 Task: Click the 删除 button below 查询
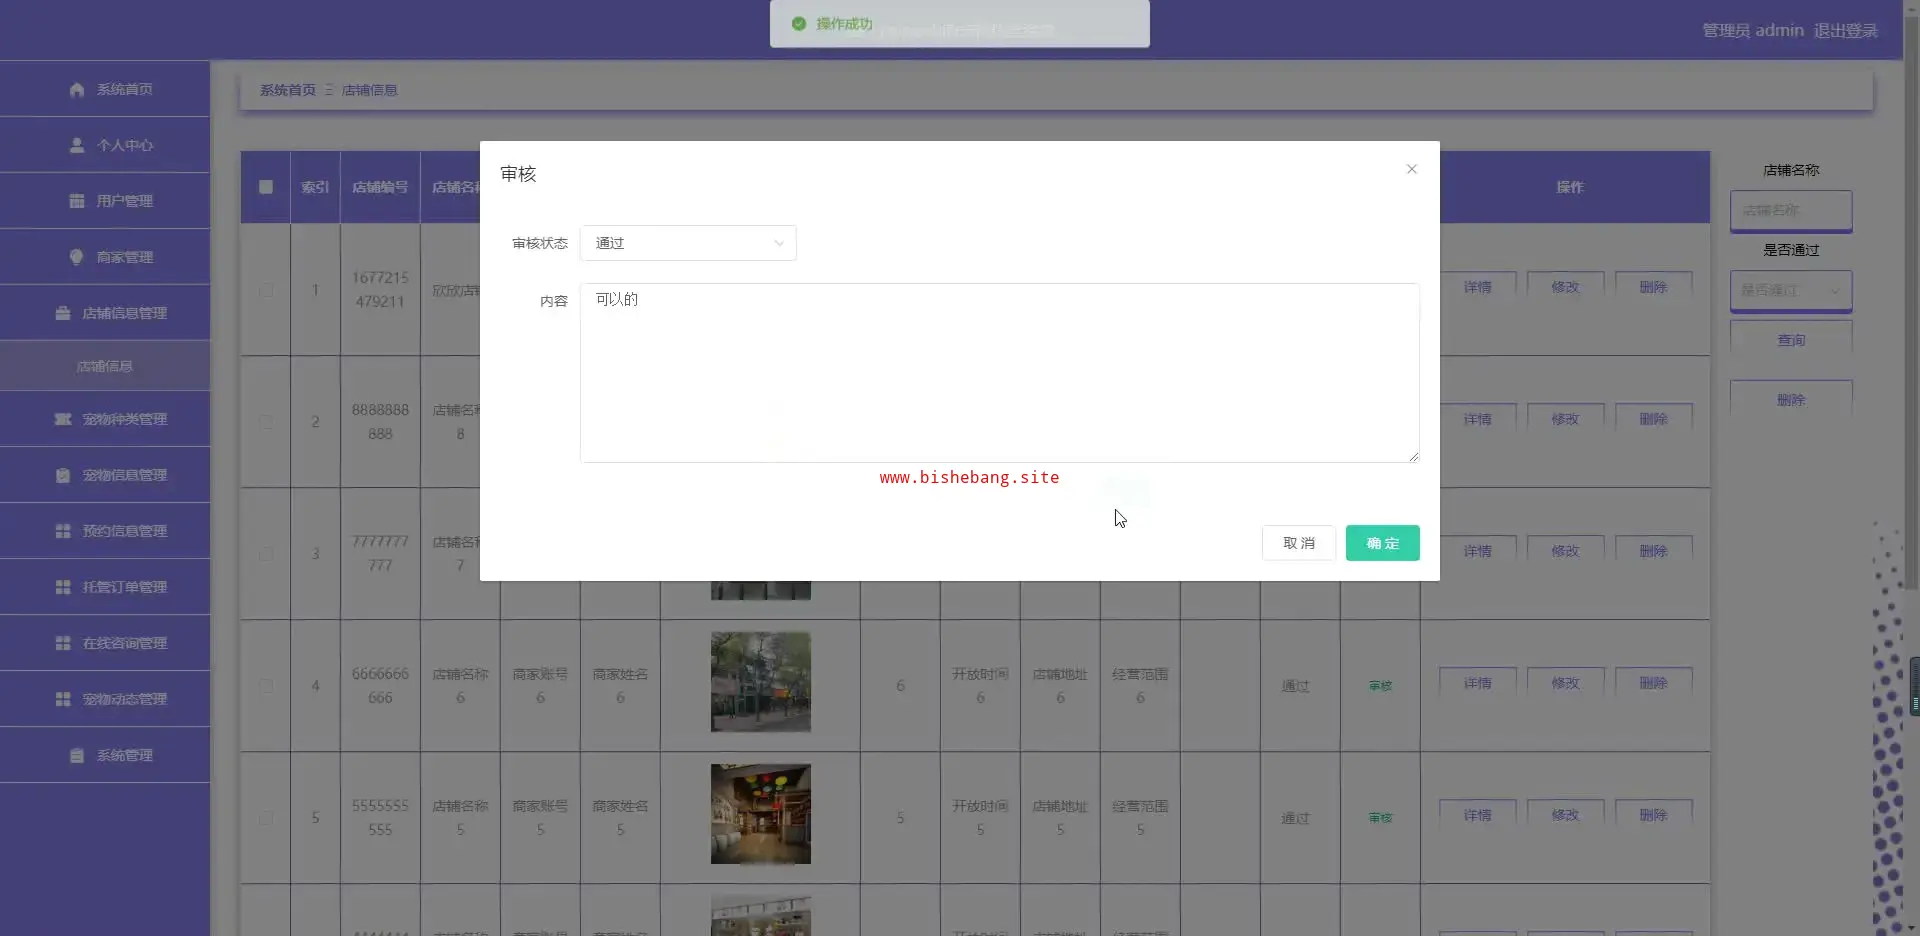(1791, 400)
